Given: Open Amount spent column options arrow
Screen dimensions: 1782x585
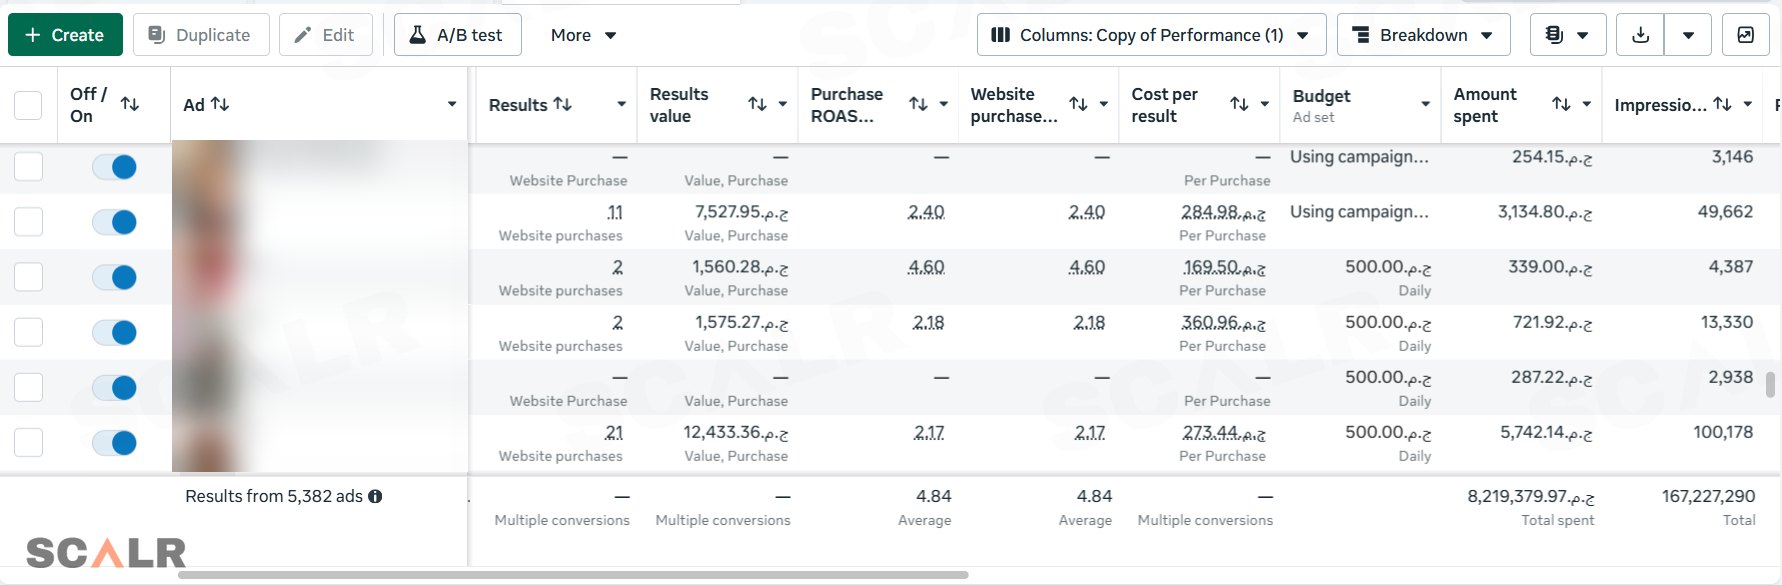Looking at the screenshot, I should (1586, 104).
